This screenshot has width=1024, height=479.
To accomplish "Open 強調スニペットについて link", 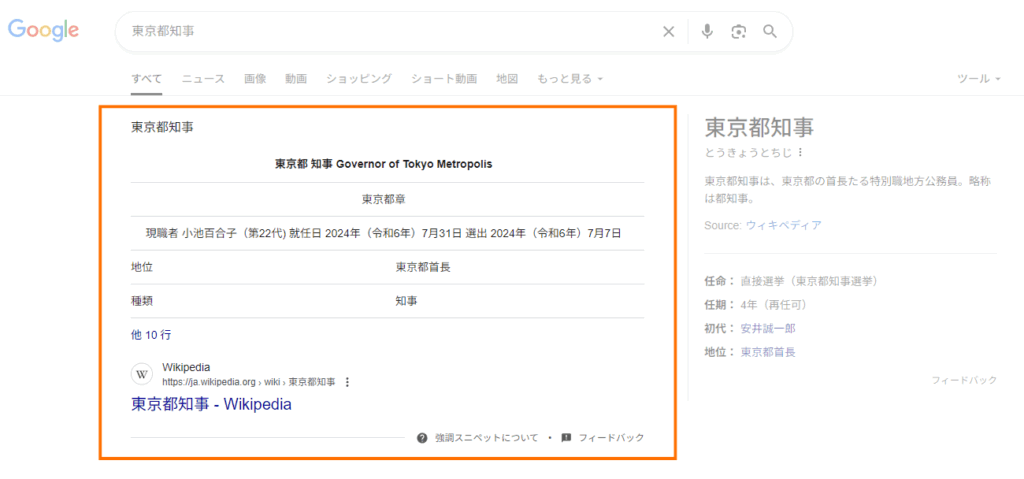I will coord(487,438).
